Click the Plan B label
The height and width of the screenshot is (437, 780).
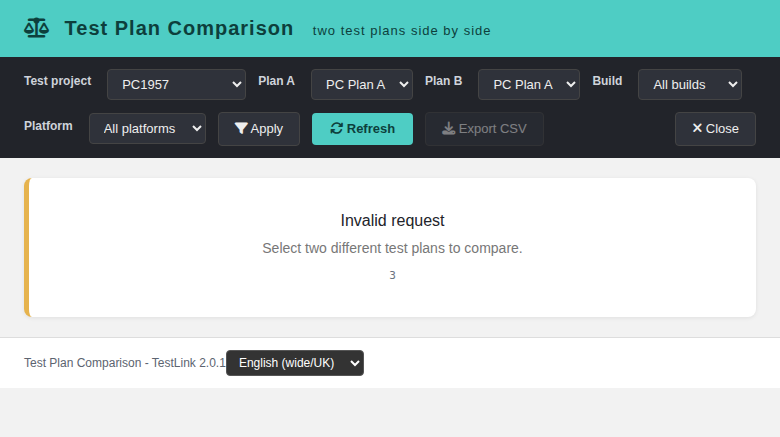point(444,81)
